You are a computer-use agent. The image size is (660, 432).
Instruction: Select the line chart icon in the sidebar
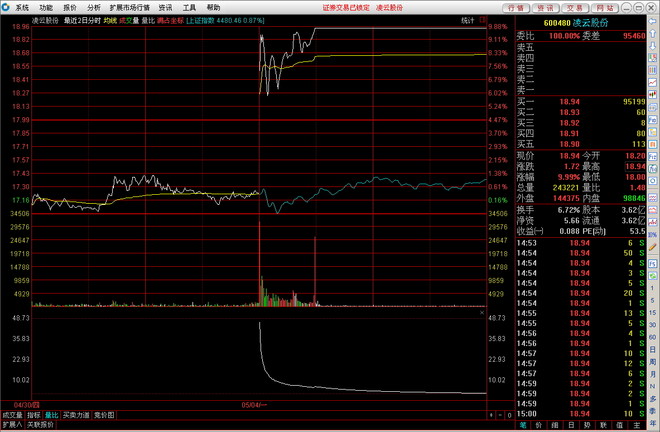click(x=653, y=82)
